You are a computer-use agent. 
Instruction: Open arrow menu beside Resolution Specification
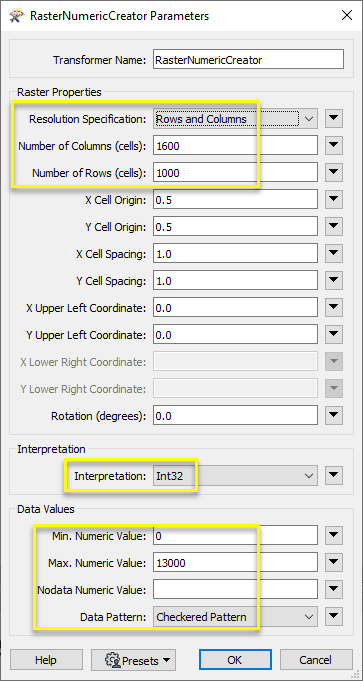(333, 119)
